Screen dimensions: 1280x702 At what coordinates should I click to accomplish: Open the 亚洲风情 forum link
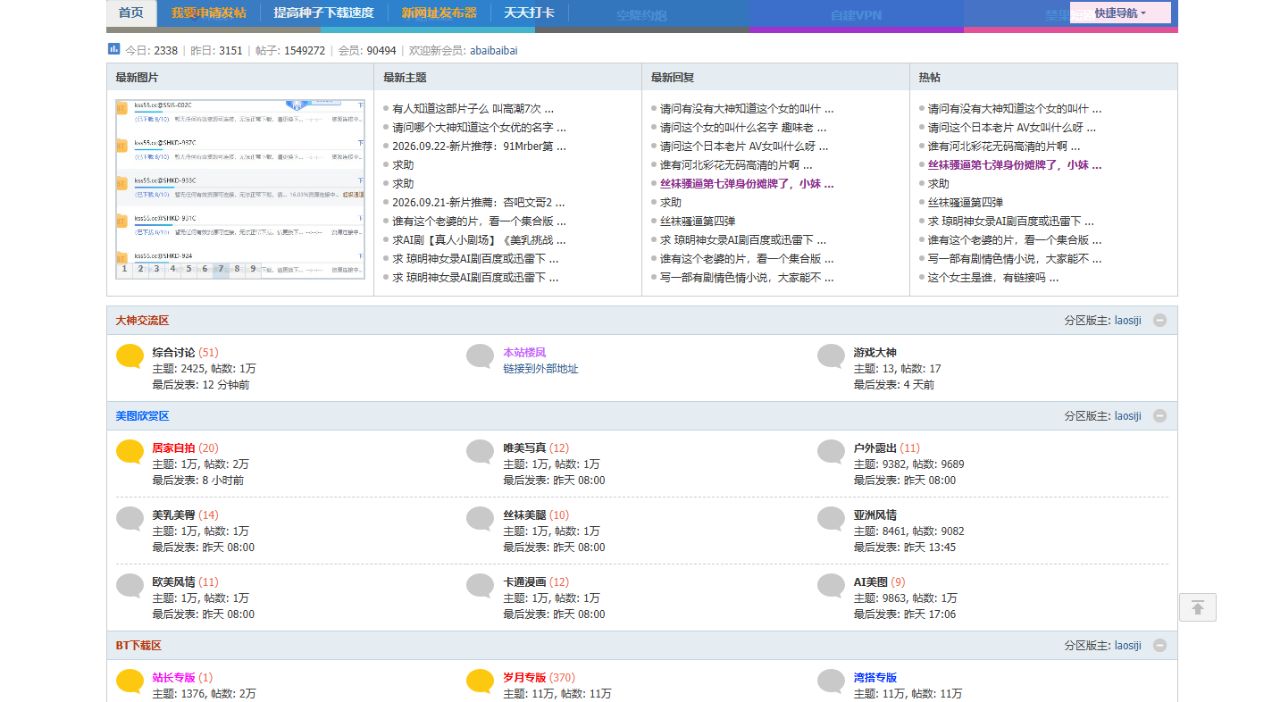point(875,515)
